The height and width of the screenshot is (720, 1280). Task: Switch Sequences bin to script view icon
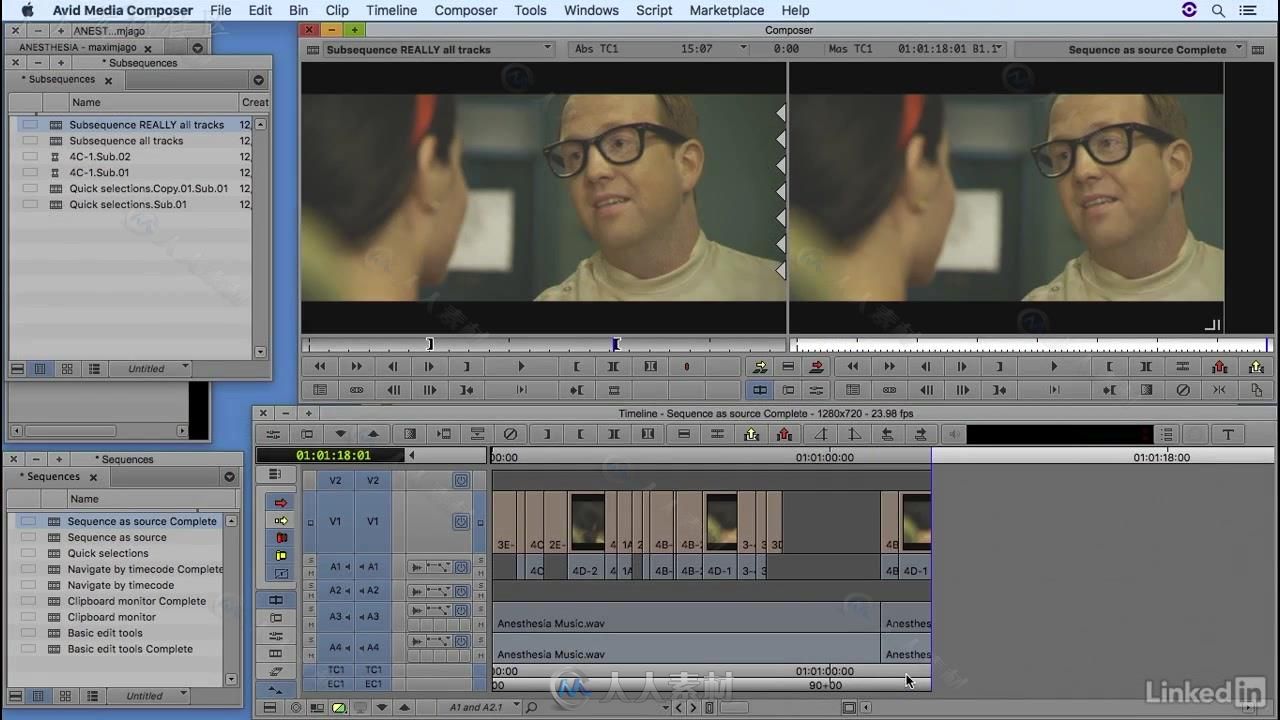pos(91,696)
